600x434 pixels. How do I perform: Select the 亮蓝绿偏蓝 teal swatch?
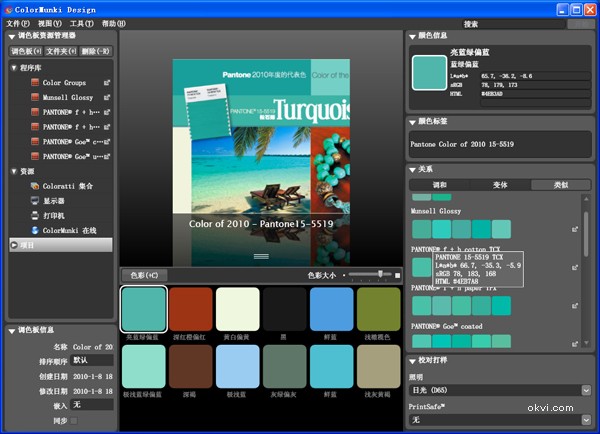coord(143,309)
